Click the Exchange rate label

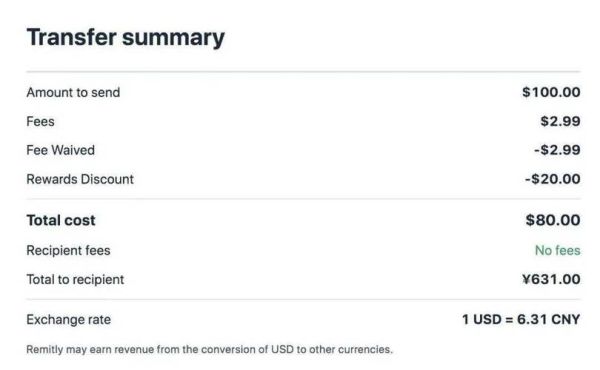click(68, 319)
